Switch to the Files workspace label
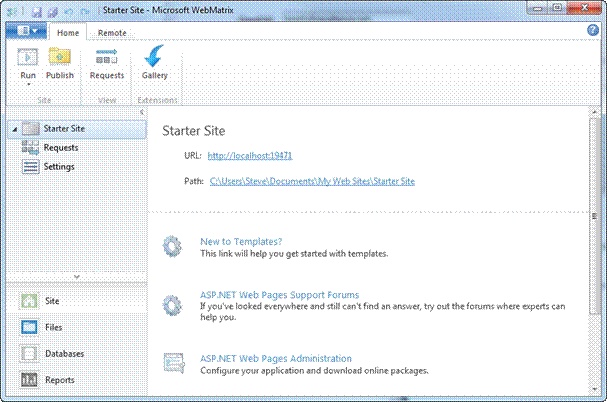The width and height of the screenshot is (607, 402). (53, 327)
